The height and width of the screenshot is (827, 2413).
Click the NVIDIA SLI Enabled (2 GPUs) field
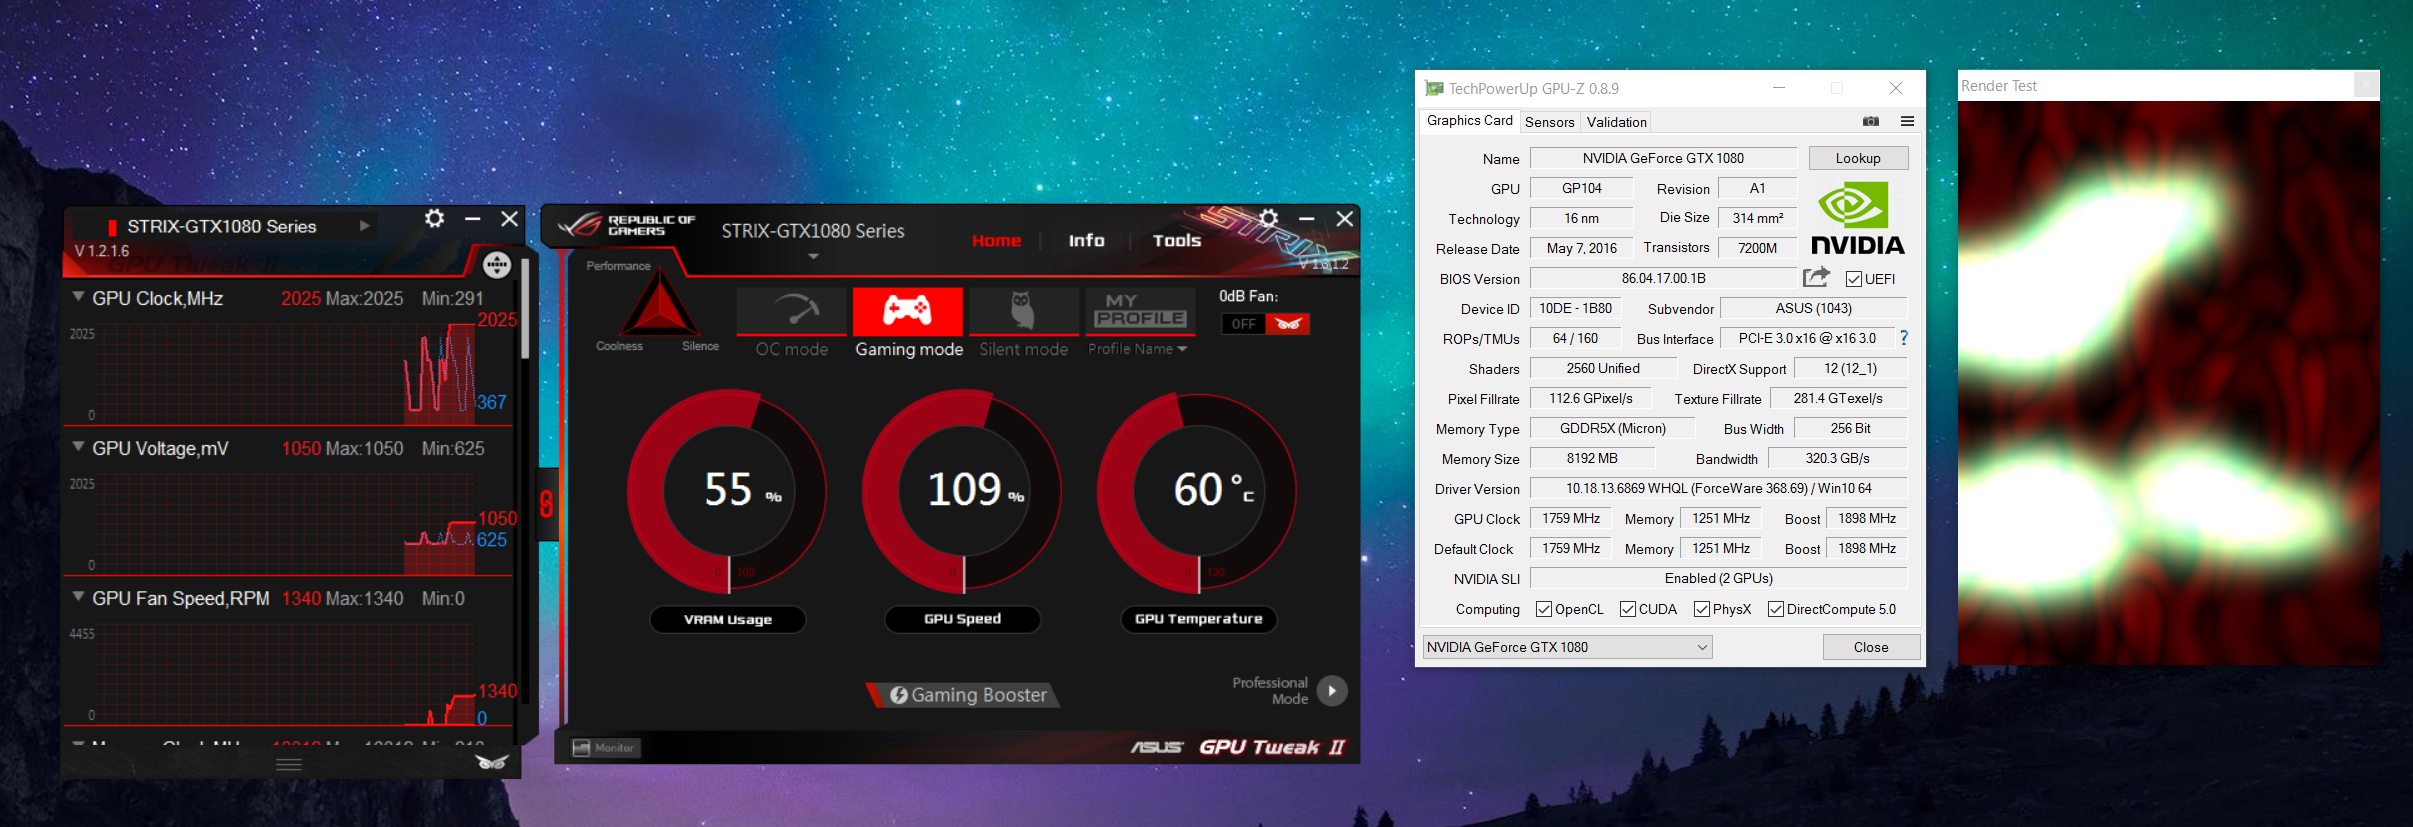[x=1718, y=578]
